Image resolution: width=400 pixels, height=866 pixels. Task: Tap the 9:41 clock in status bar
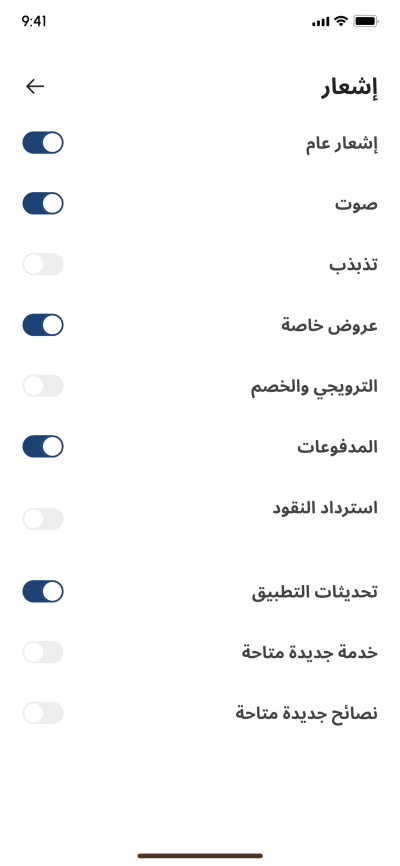tap(34, 21)
